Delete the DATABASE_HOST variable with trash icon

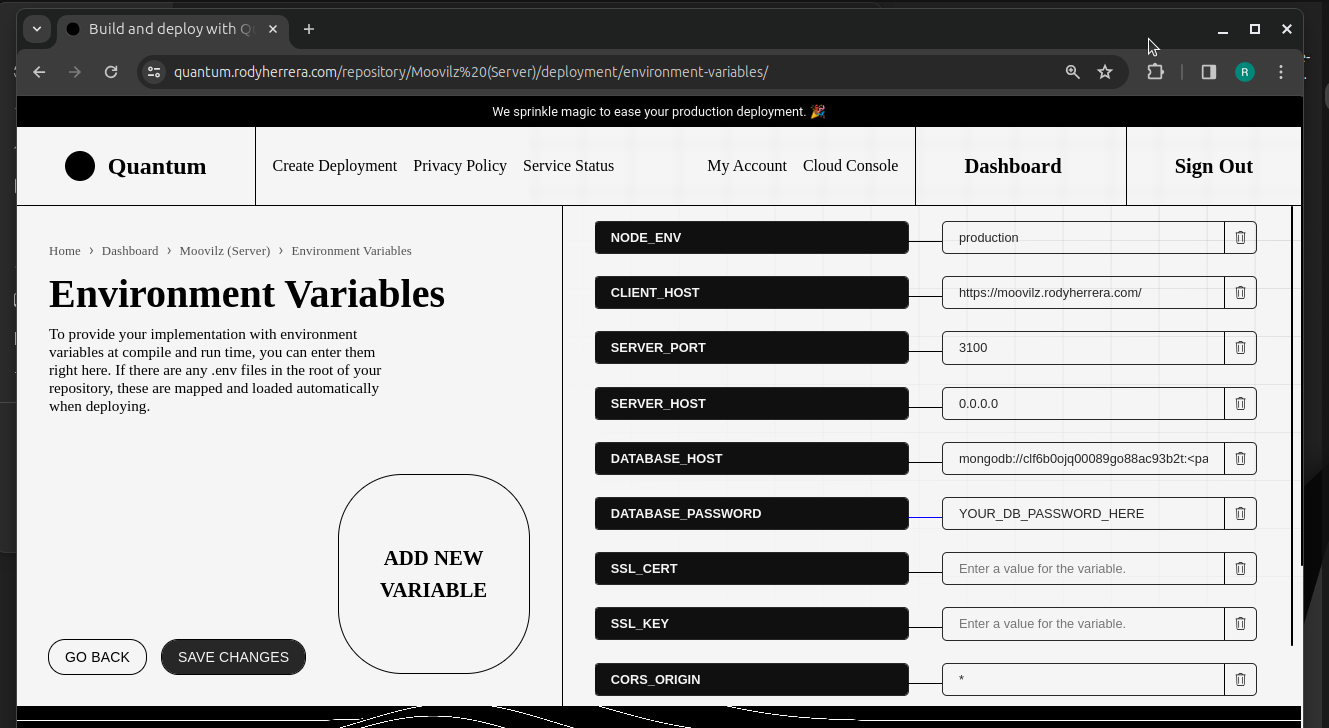(x=1240, y=459)
